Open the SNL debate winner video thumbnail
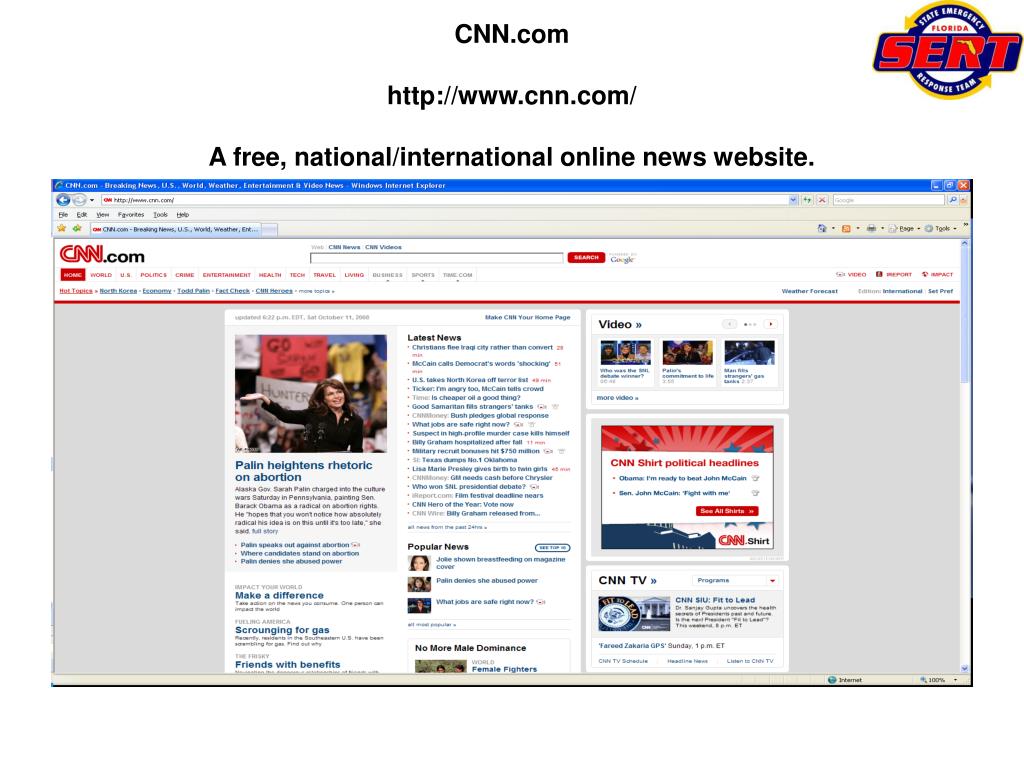 [626, 353]
